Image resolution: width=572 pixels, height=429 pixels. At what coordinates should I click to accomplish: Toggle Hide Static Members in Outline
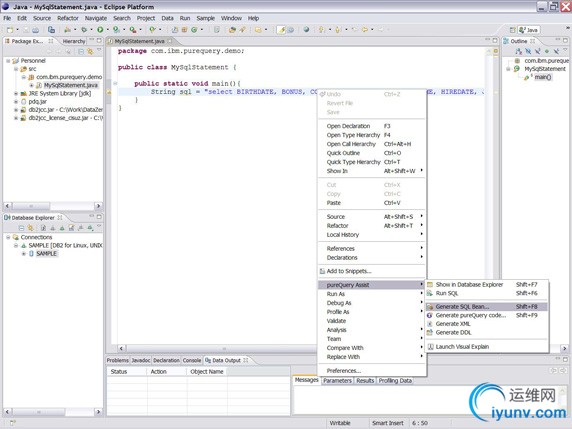pyautogui.click(x=537, y=51)
